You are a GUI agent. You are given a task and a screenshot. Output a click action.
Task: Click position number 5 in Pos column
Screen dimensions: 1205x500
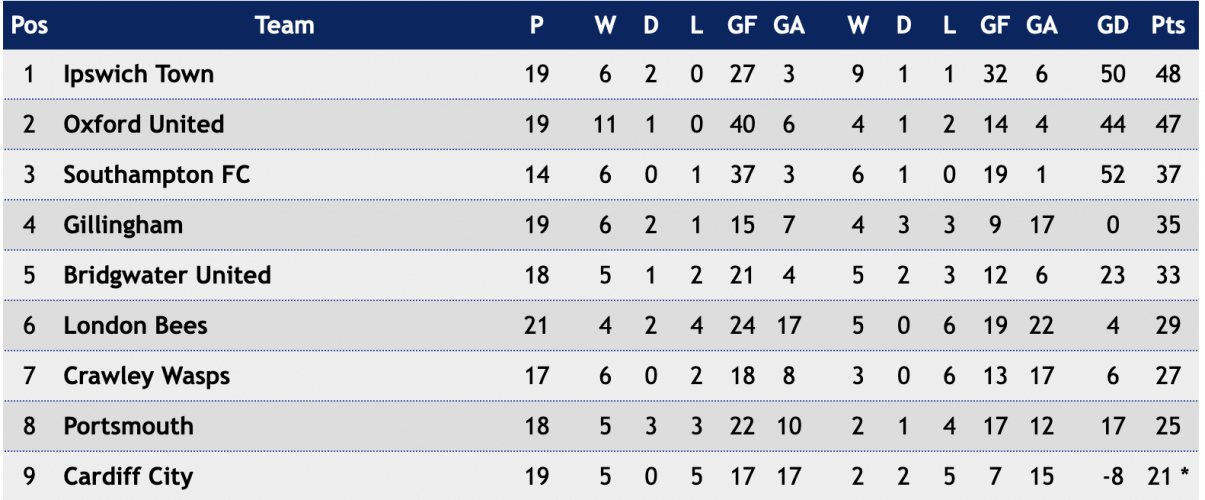coord(29,275)
